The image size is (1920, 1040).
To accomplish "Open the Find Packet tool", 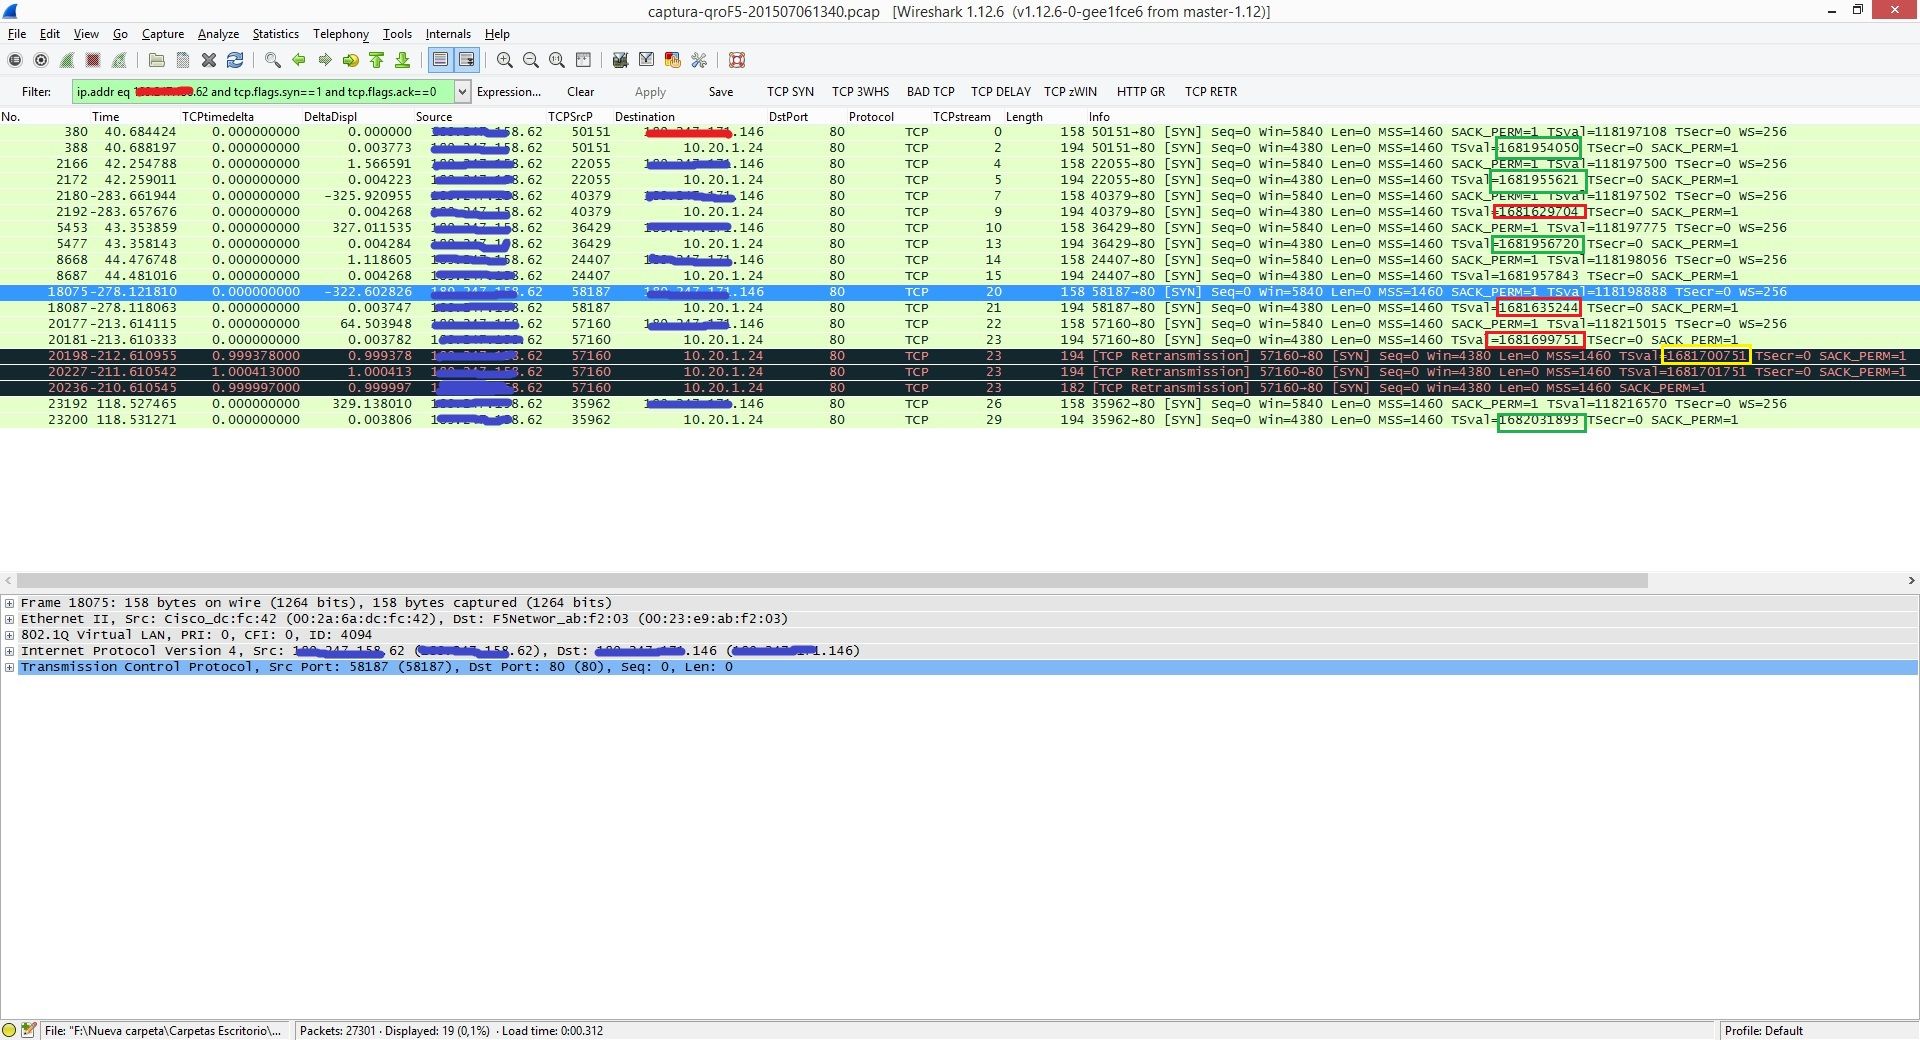I will (x=272, y=60).
